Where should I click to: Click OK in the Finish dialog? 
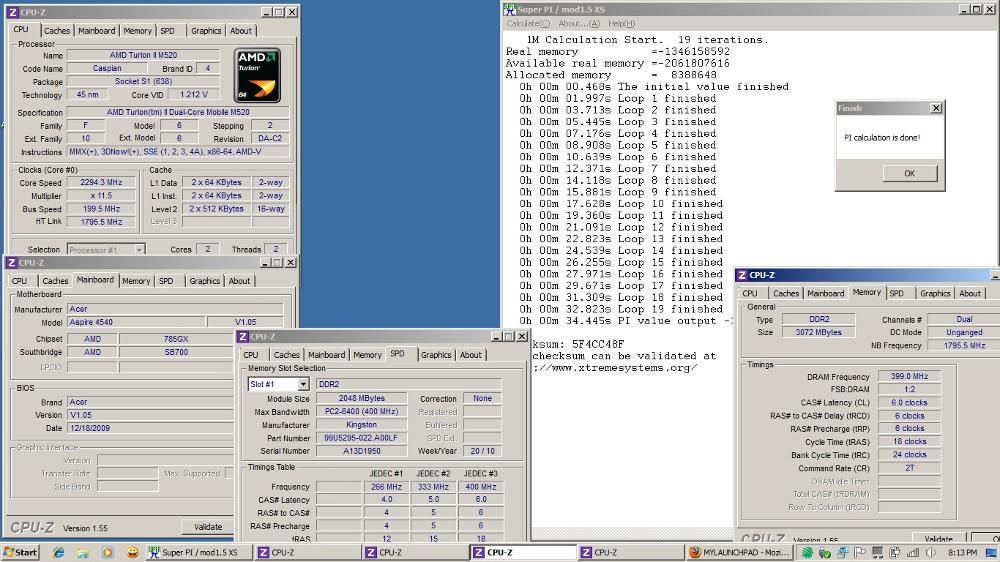[909, 173]
